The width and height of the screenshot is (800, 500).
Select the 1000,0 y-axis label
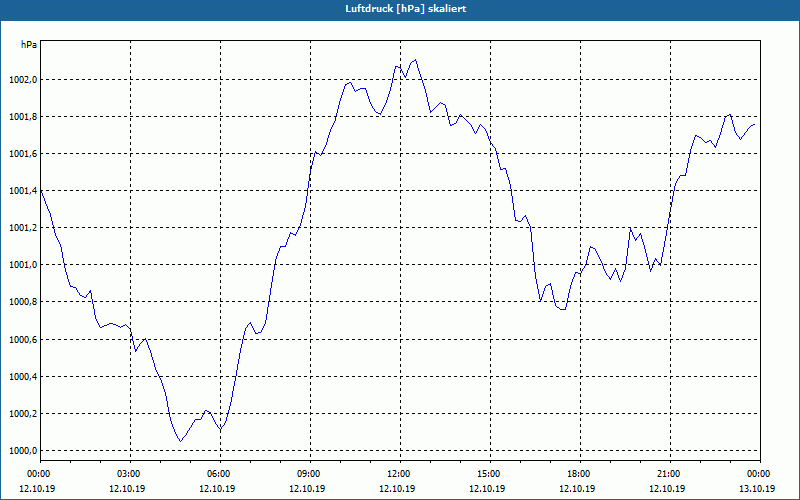[x=23, y=451]
